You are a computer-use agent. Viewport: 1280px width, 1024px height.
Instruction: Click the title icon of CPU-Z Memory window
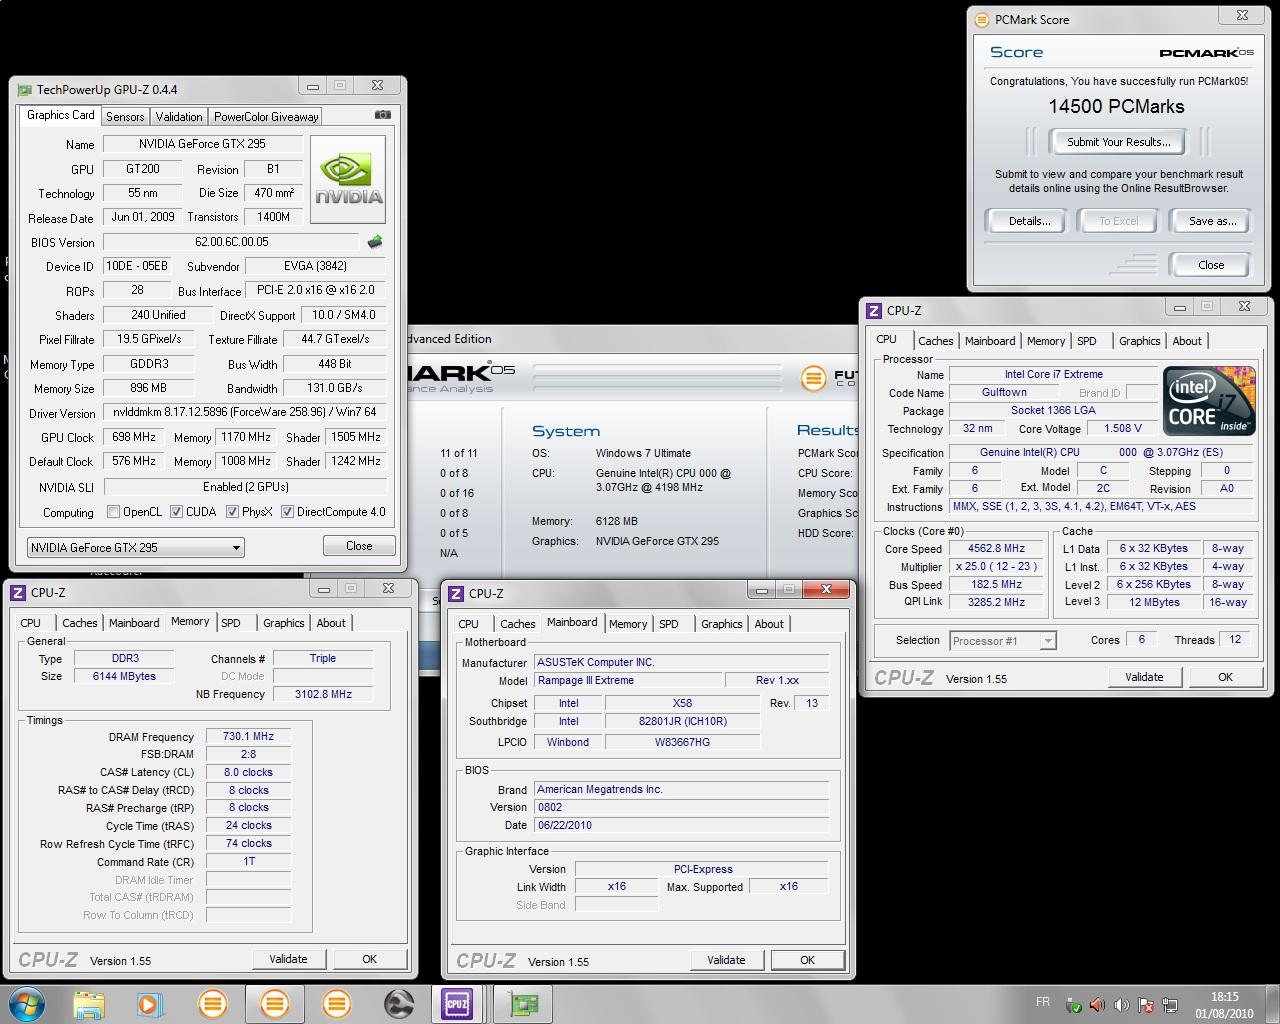pyautogui.click(x=18, y=592)
